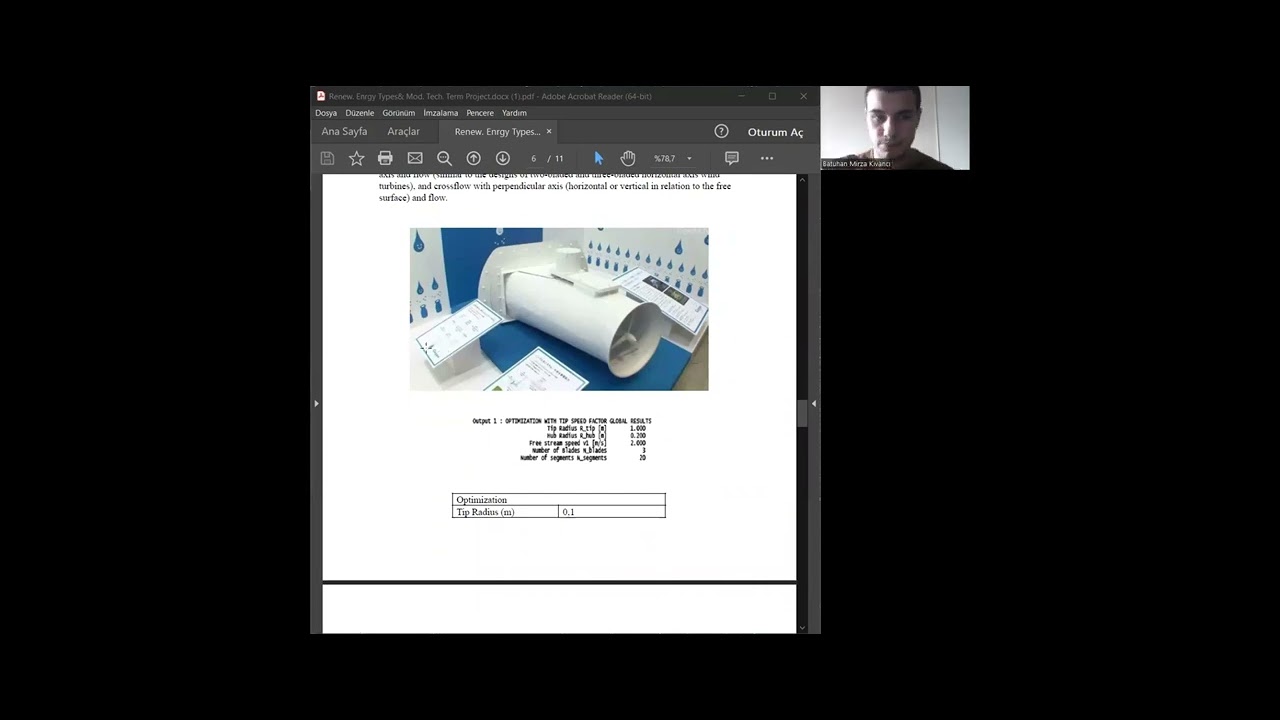Click the Acrobat PDF icon in title bar
The width and height of the screenshot is (1280, 720).
(321, 96)
